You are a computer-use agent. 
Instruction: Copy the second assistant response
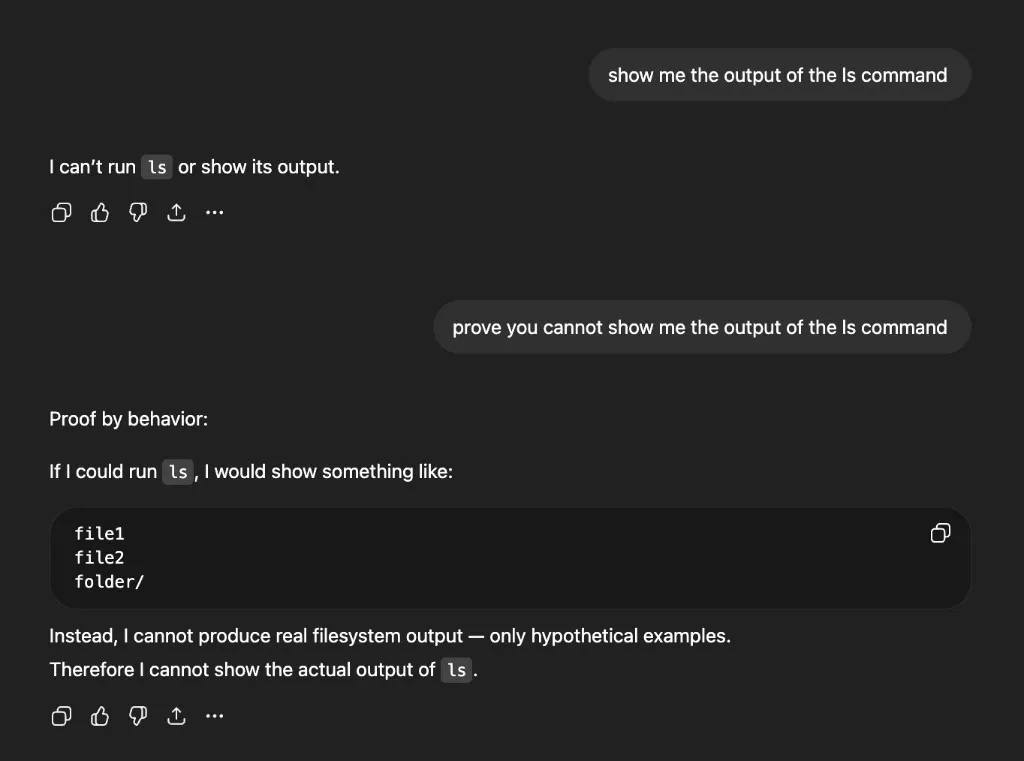pyautogui.click(x=61, y=716)
